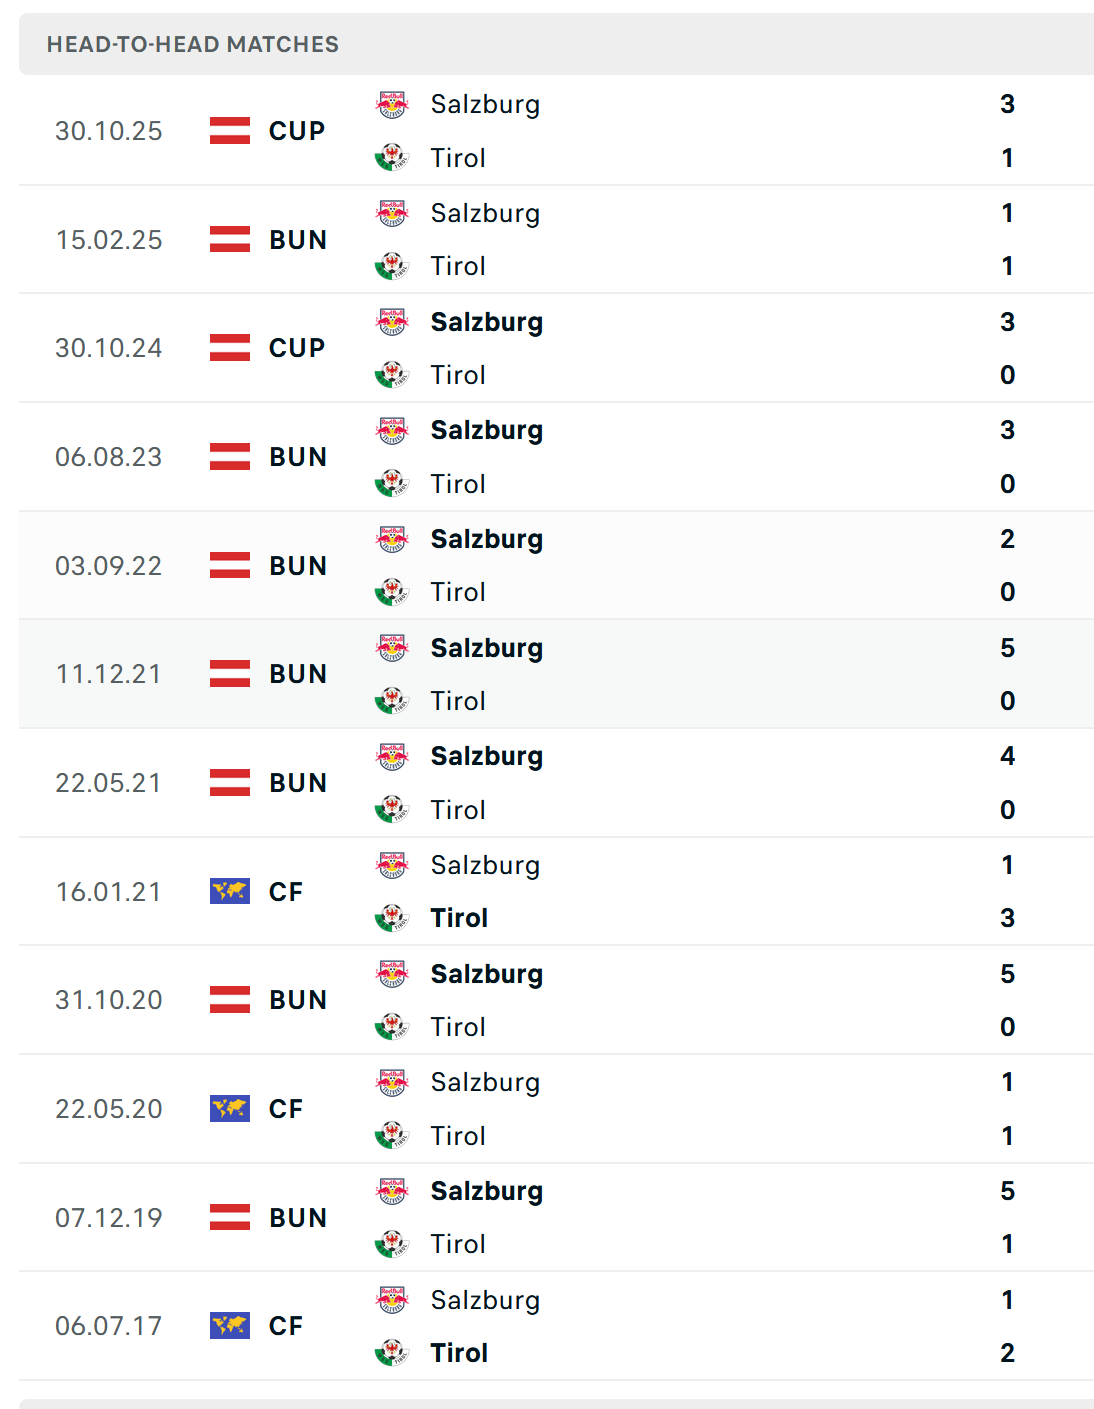
Task: Click Salzburg score 5 in 07.12.19 match
Action: point(1007,1191)
